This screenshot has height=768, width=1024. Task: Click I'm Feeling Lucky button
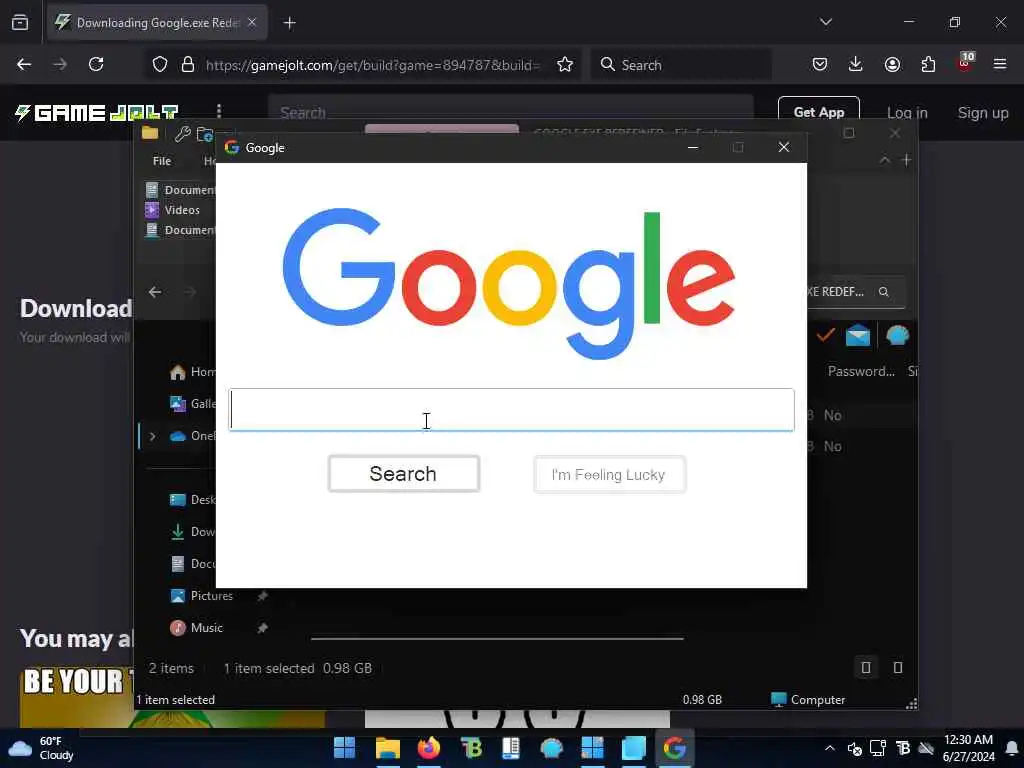coord(609,475)
